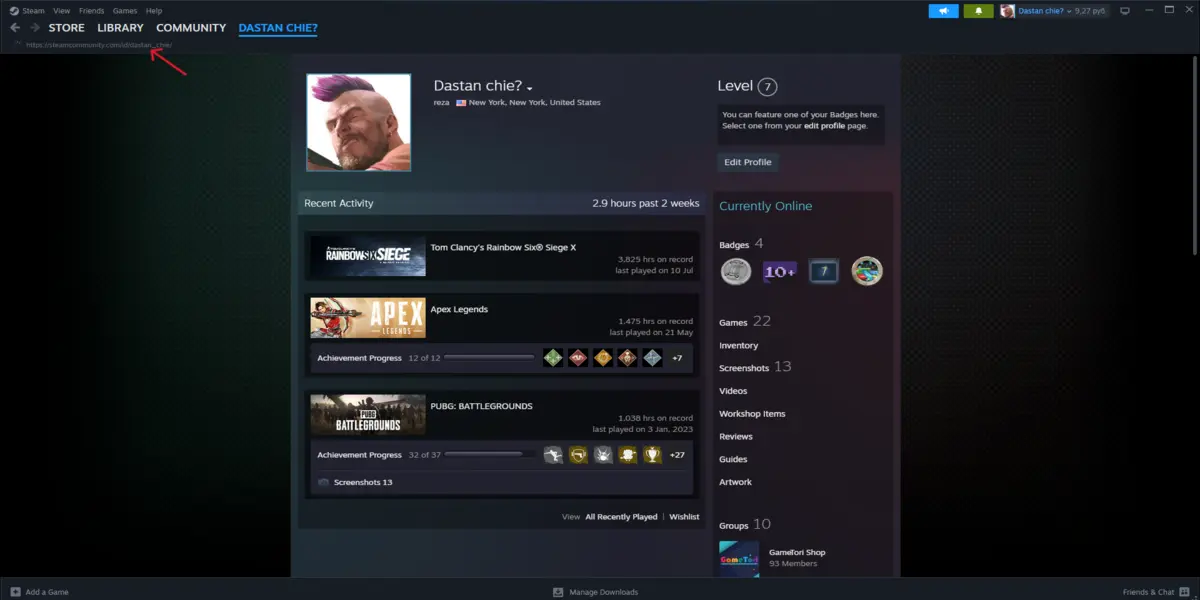Click the Add a Game plus icon
This screenshot has height=600, width=1200.
coord(14,592)
